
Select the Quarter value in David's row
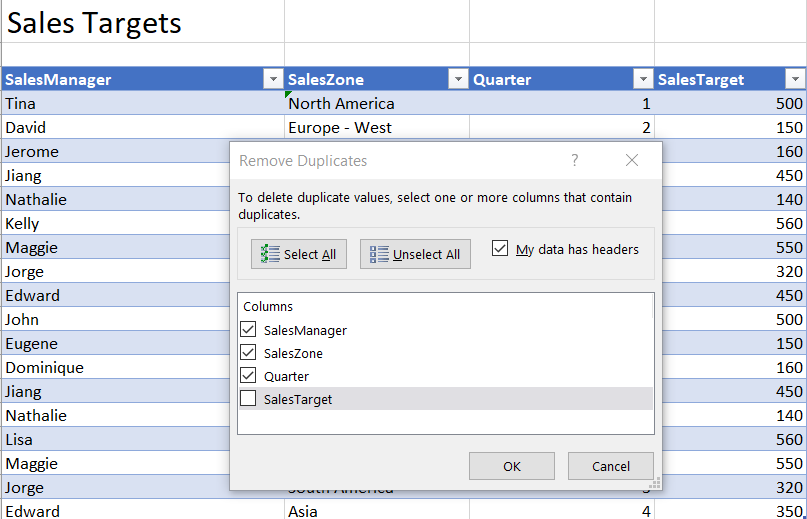(562, 127)
